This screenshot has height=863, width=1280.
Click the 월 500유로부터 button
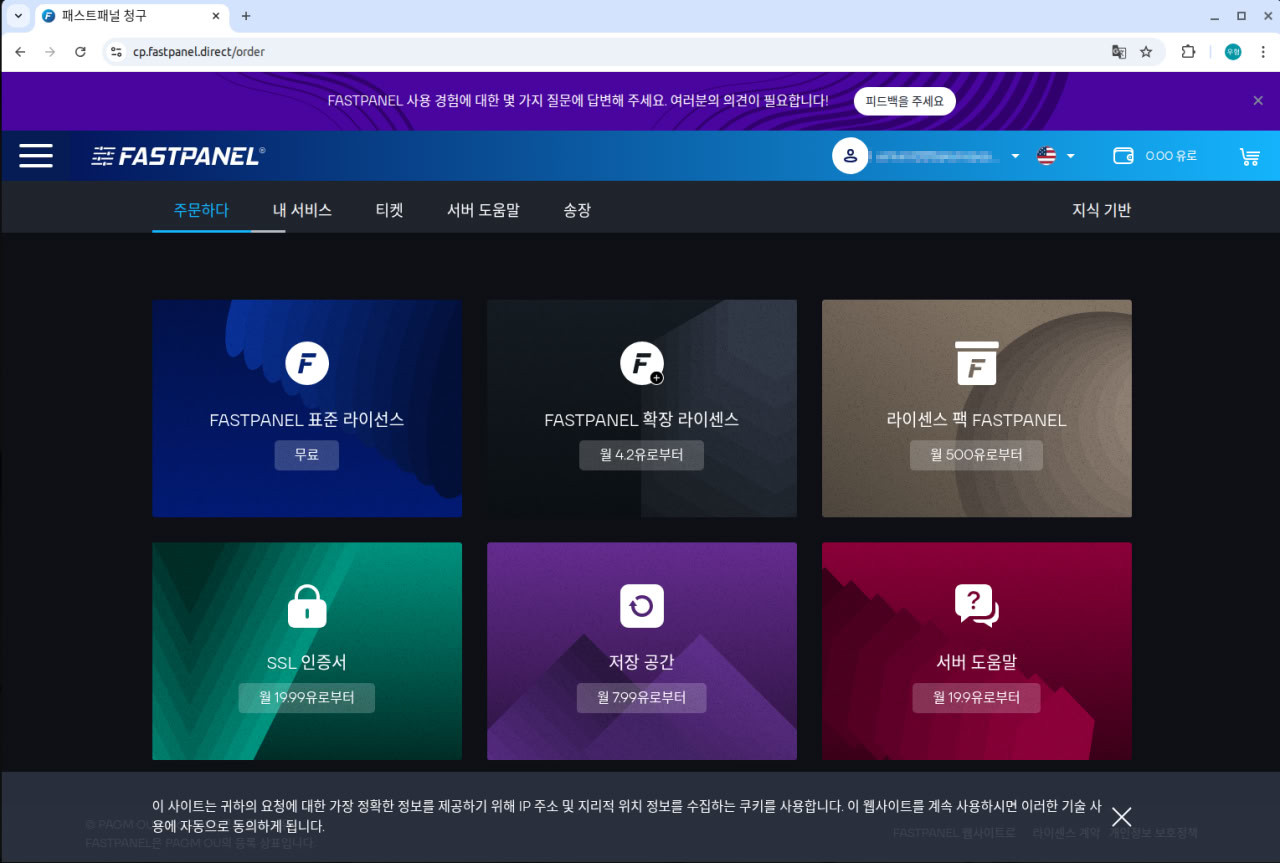976,455
